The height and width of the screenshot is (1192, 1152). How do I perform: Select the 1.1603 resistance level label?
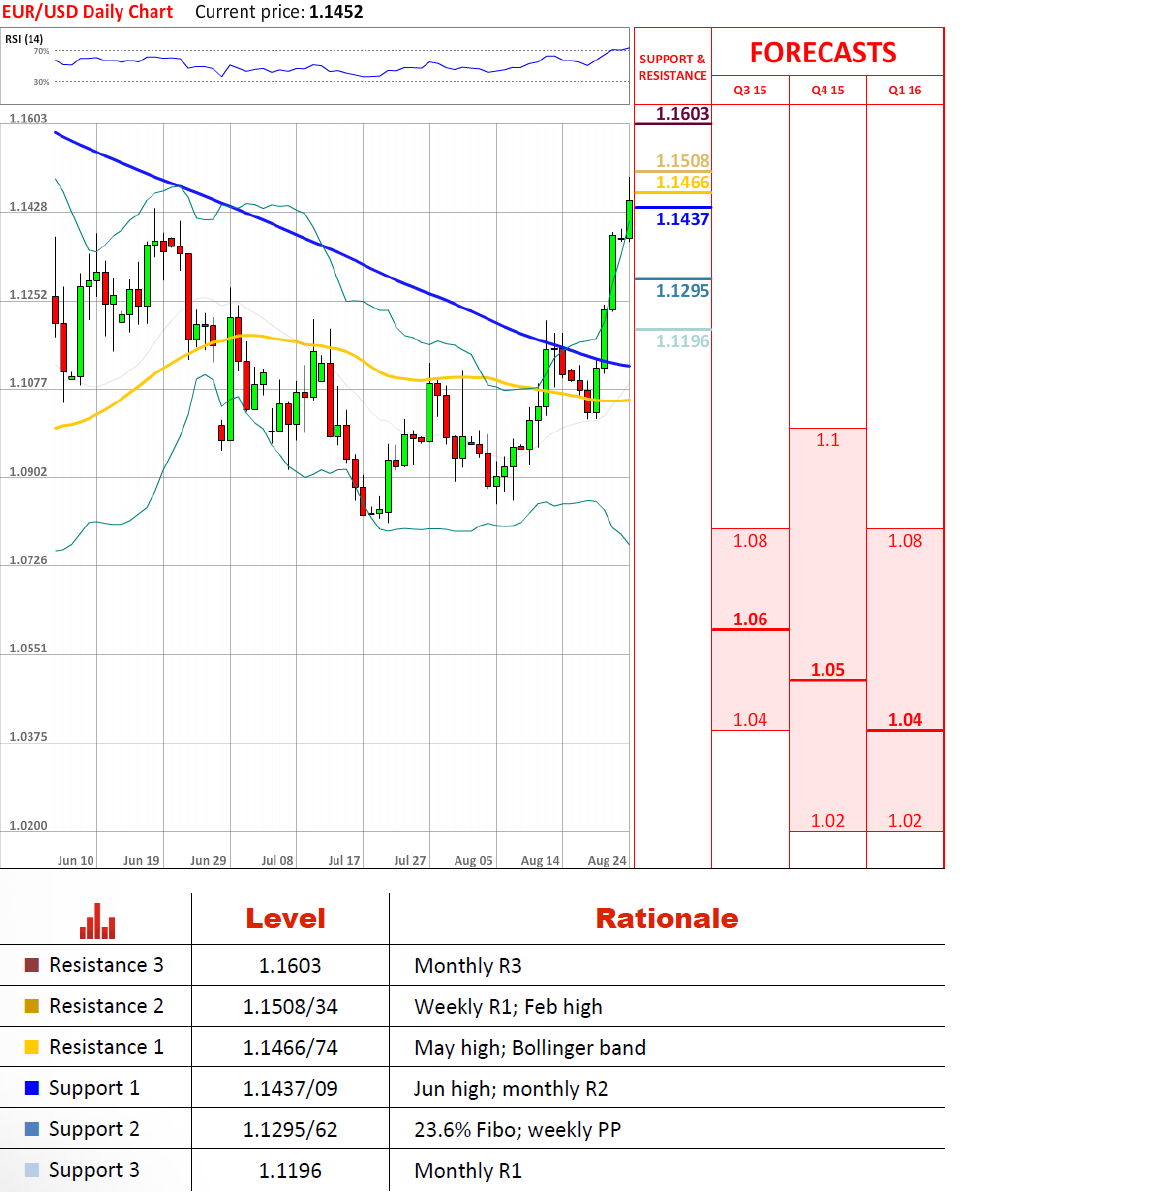(682, 114)
